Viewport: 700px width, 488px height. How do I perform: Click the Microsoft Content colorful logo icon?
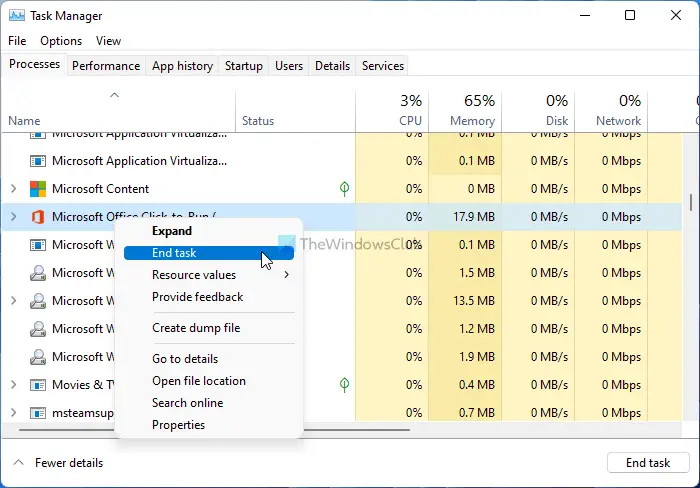coord(38,189)
